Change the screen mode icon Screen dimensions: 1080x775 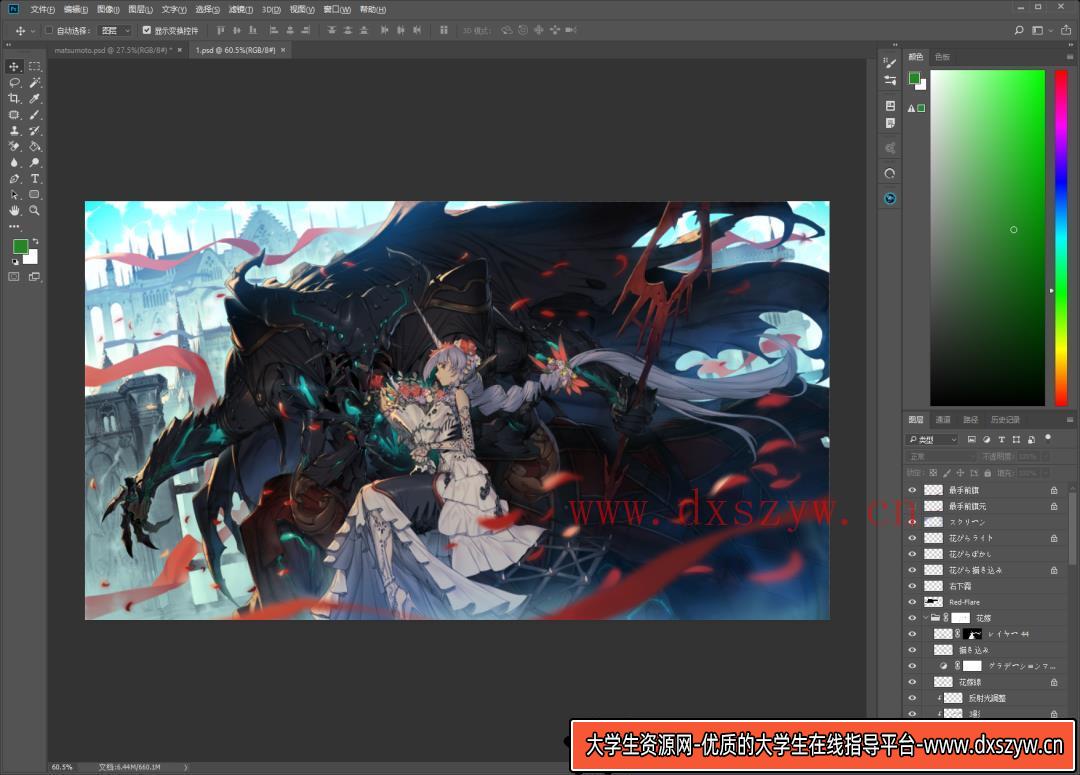coord(34,277)
